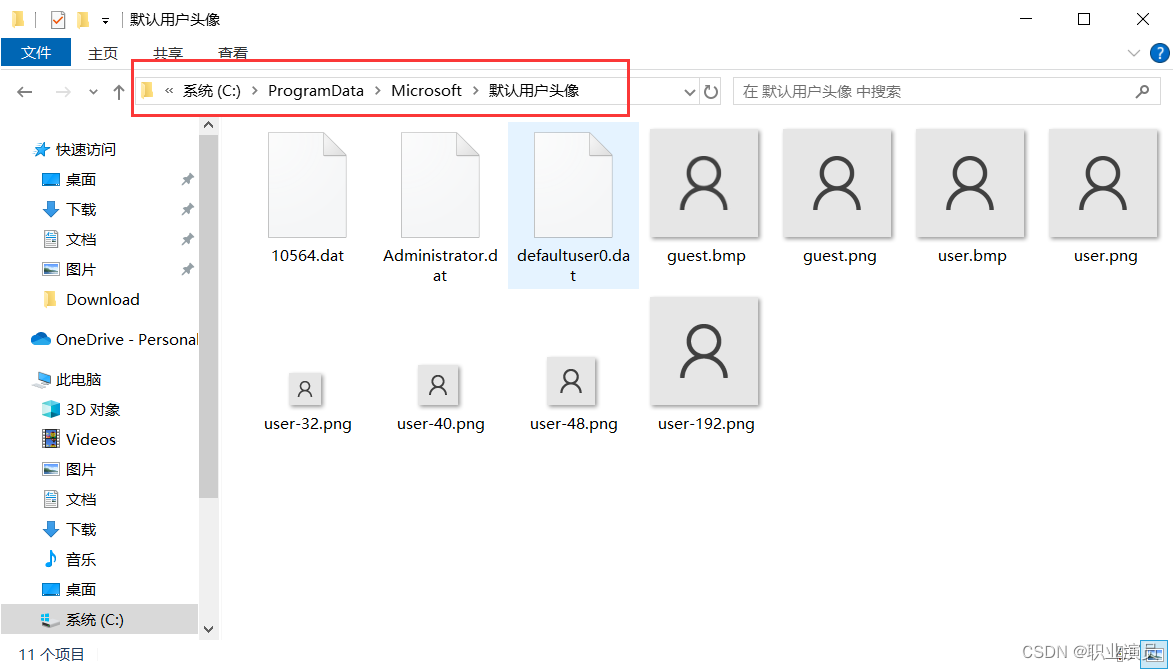Switch to the 主页 ribbon tab

103,53
